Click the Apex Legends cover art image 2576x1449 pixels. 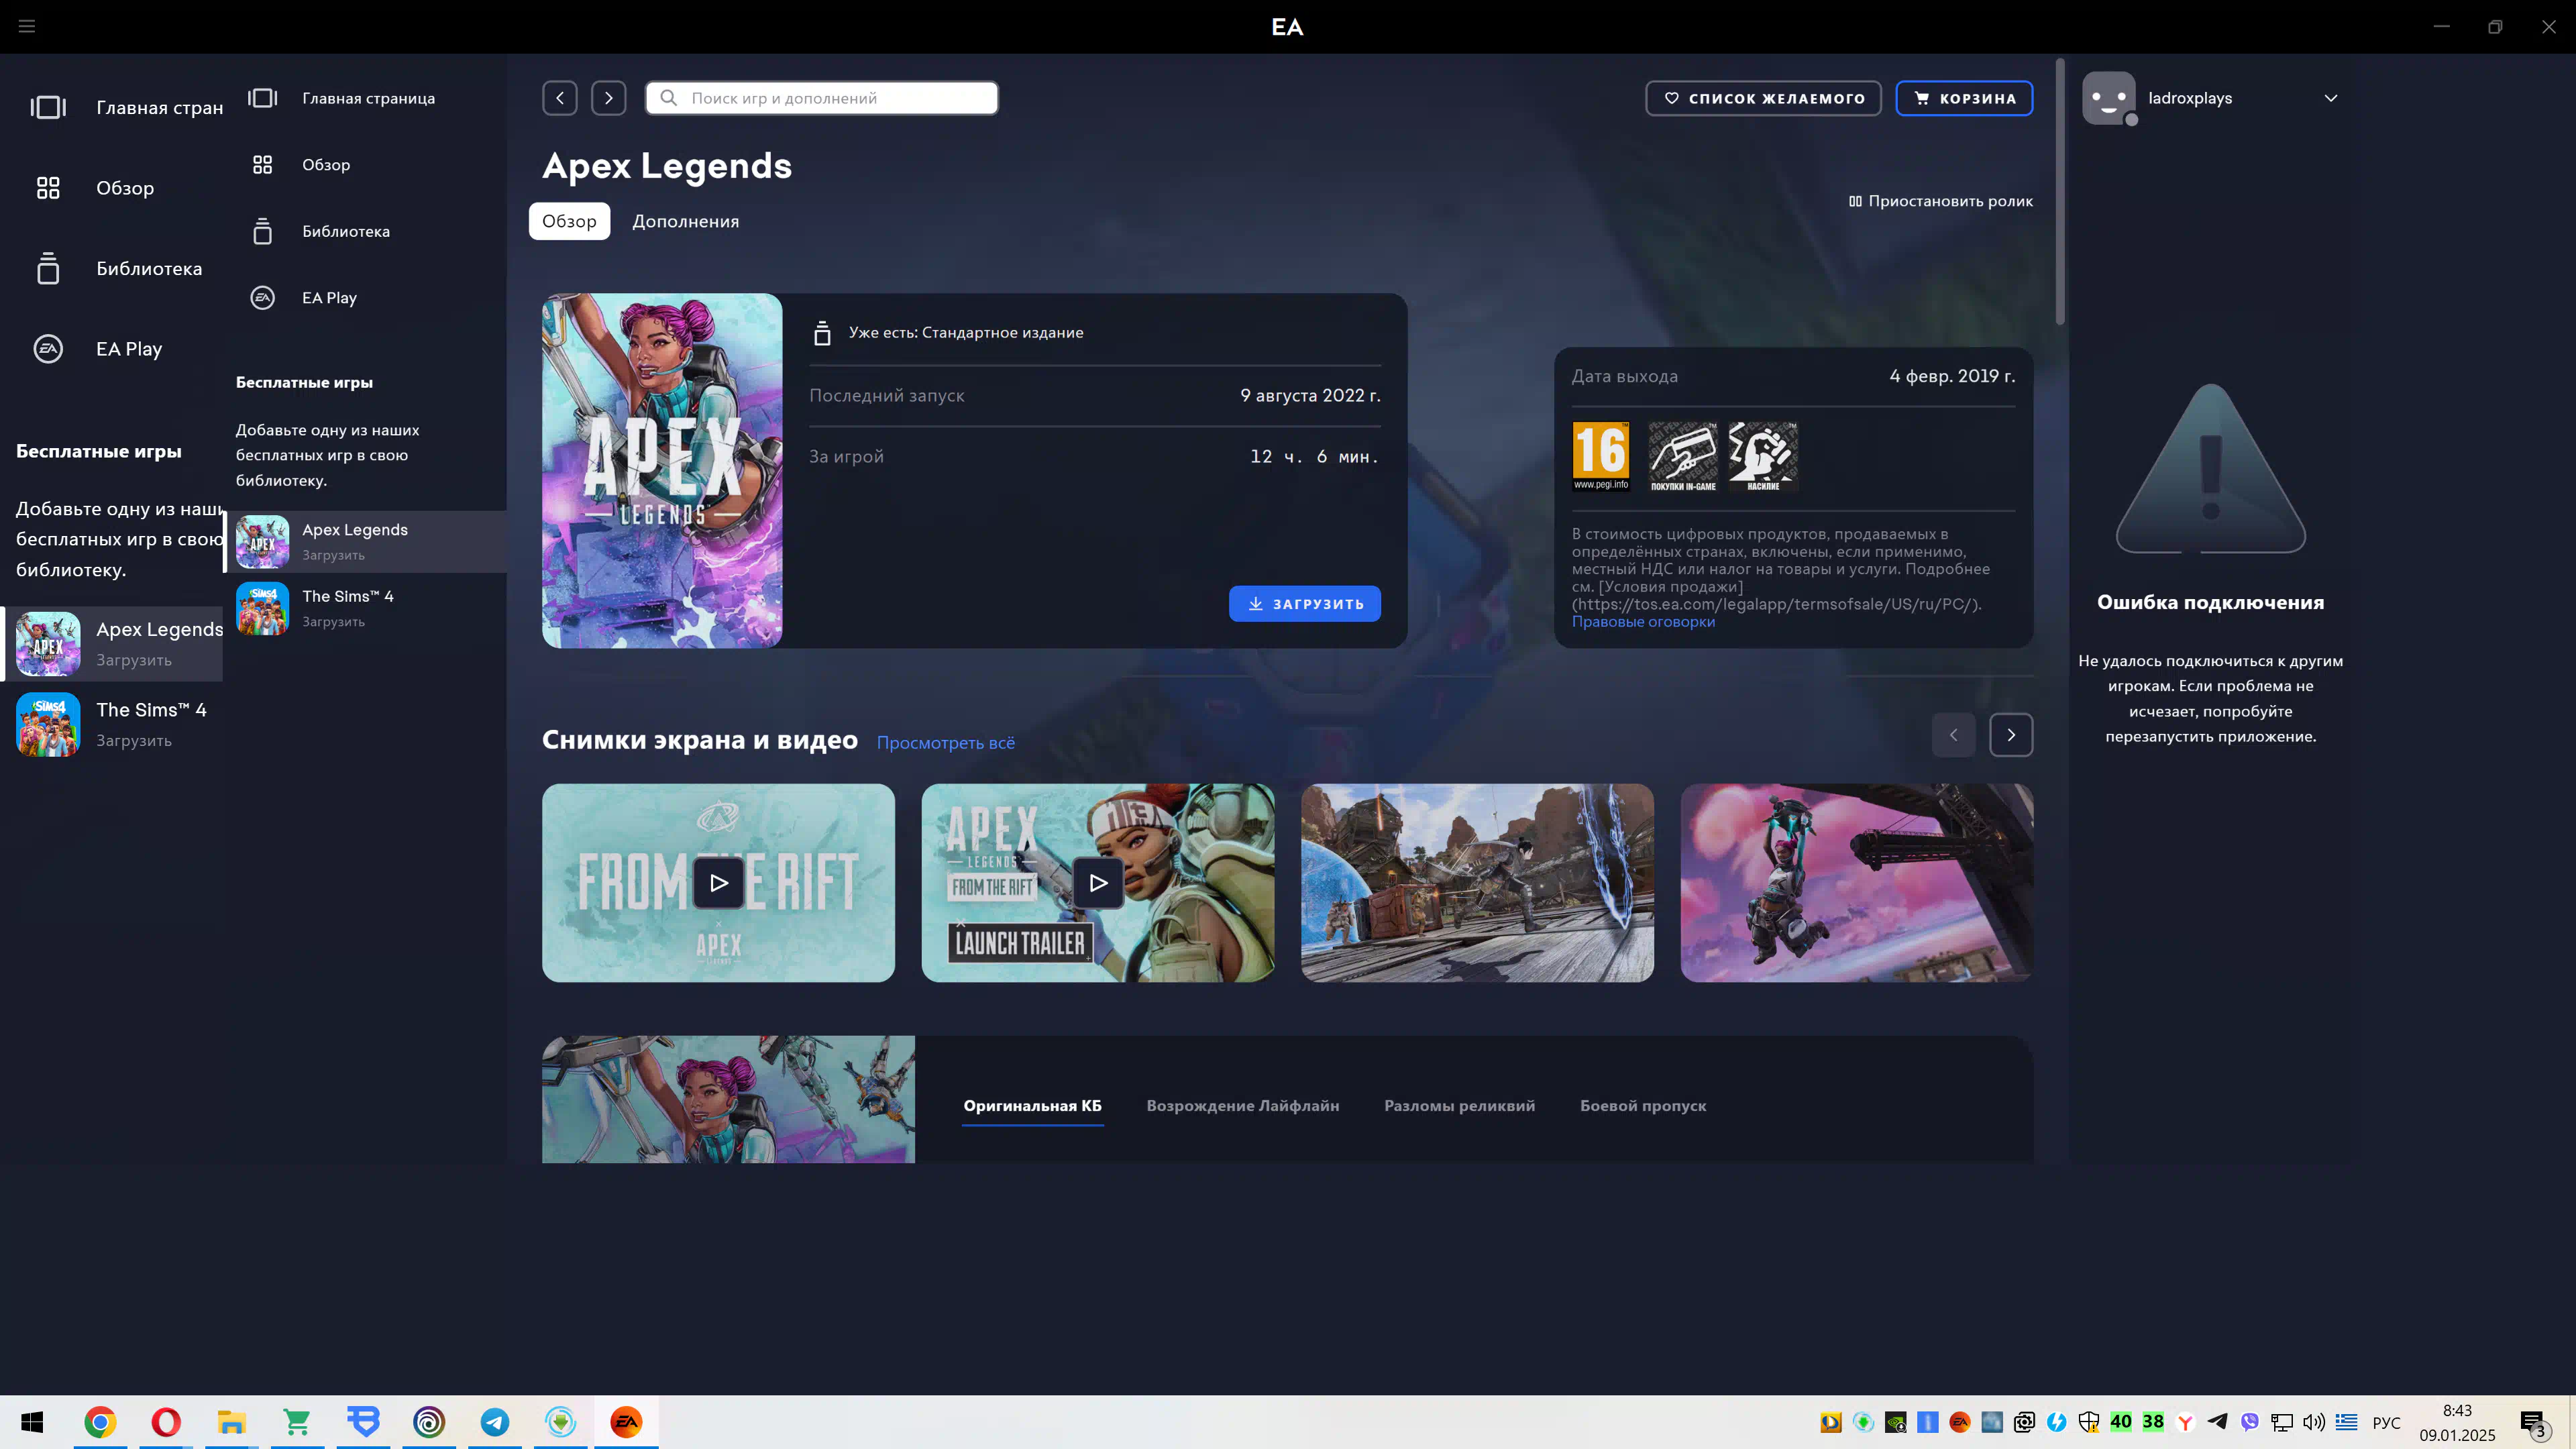[662, 471]
